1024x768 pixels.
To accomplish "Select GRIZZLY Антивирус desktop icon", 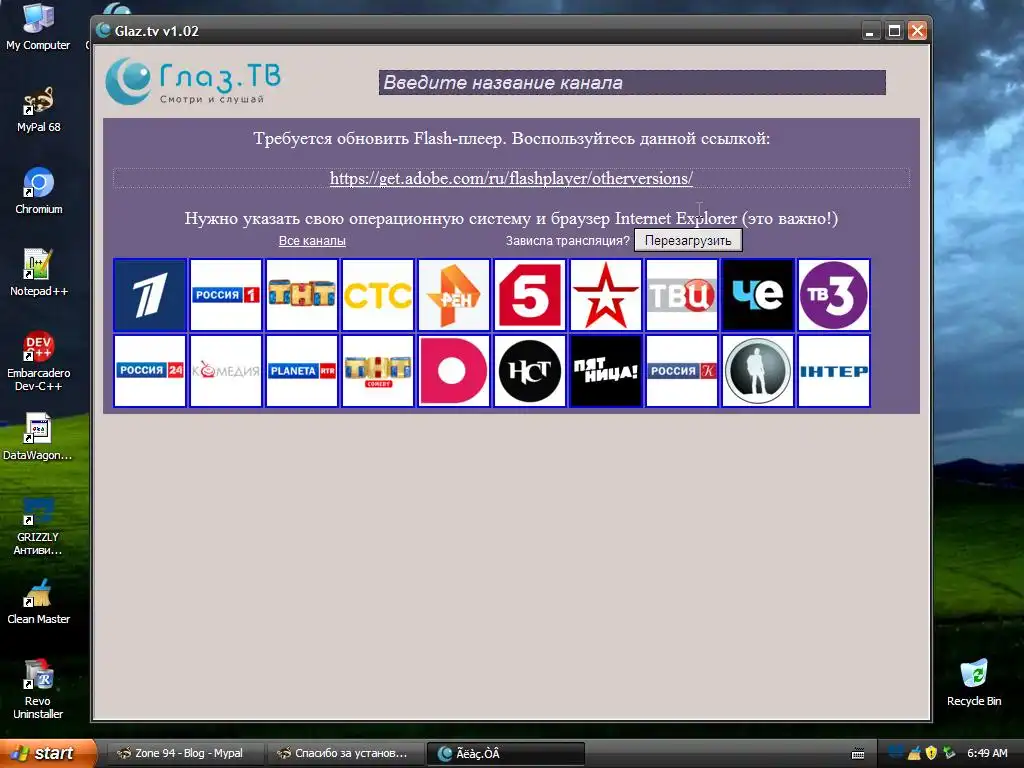I will 38,526.
